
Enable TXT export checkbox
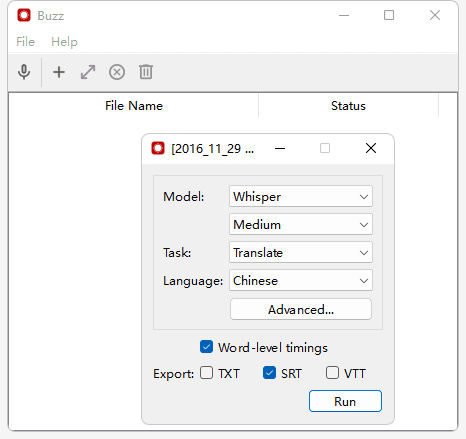pos(206,373)
